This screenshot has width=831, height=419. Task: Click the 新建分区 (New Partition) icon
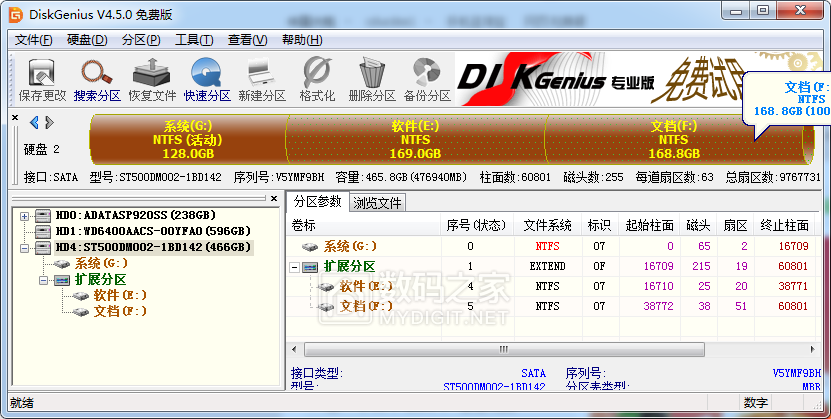[261, 80]
